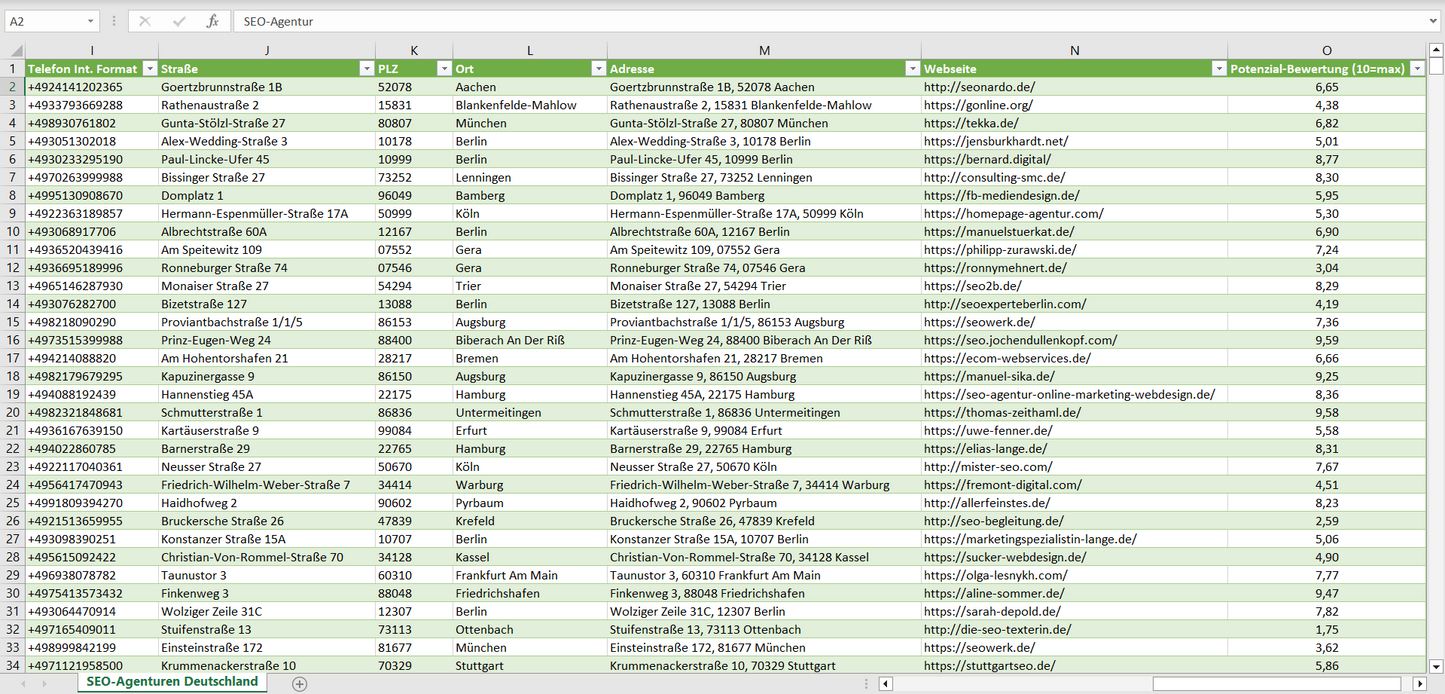Select column M header
This screenshot has width=1445, height=694.
(764, 50)
